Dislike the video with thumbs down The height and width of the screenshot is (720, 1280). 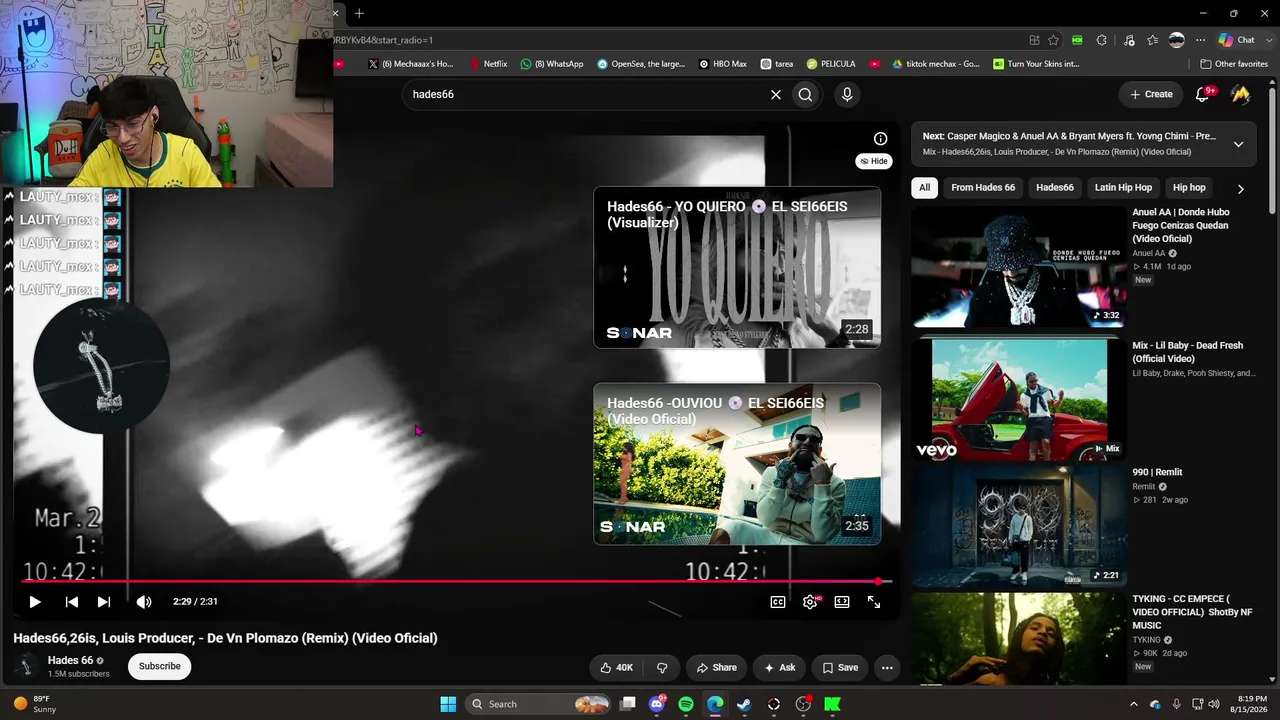pos(662,668)
